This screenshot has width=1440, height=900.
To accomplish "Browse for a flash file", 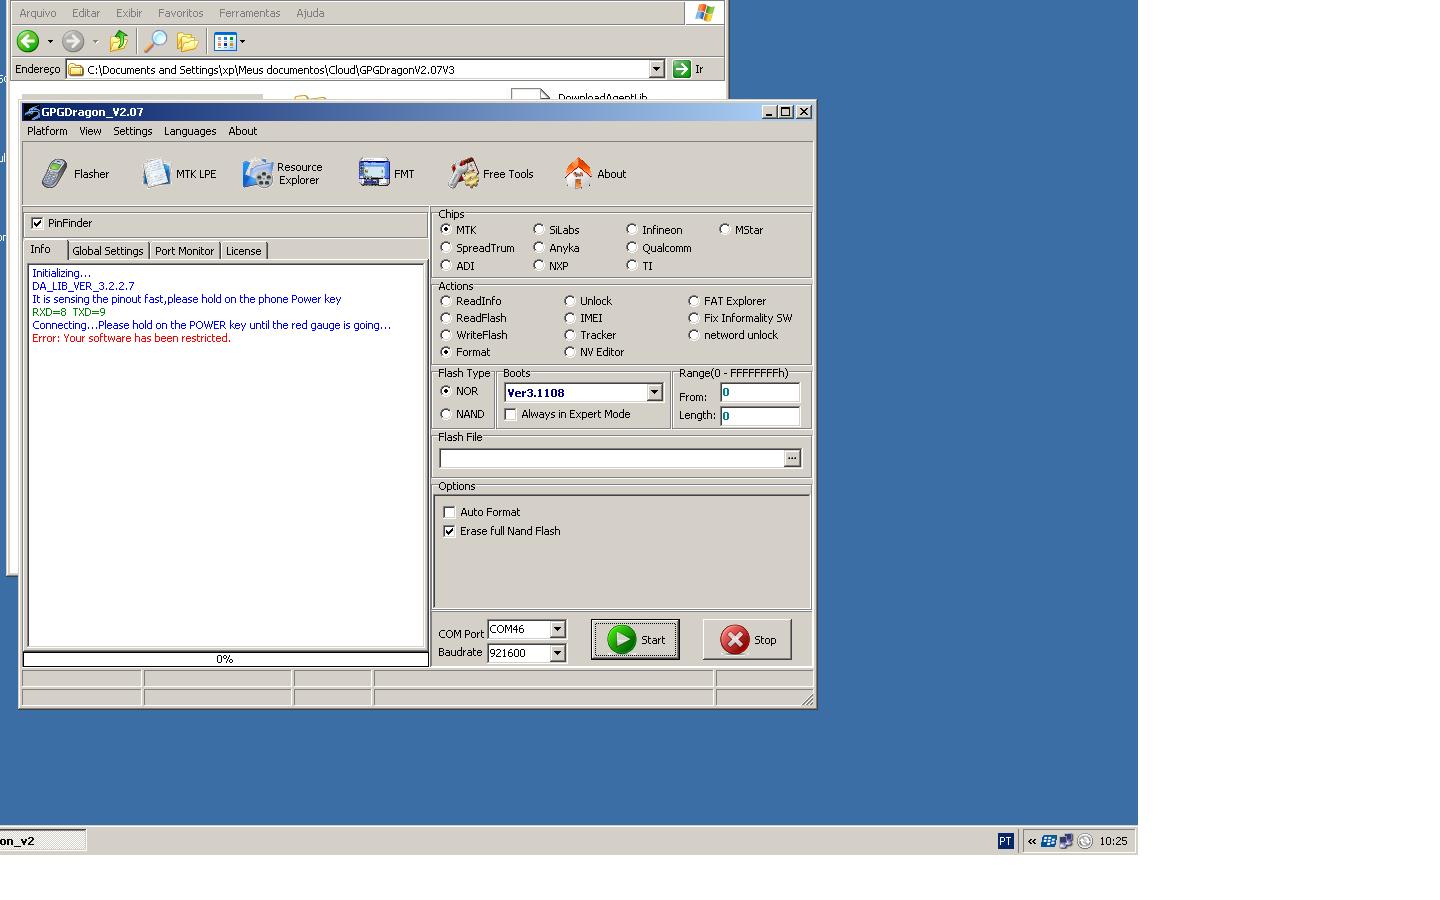I will click(x=792, y=458).
